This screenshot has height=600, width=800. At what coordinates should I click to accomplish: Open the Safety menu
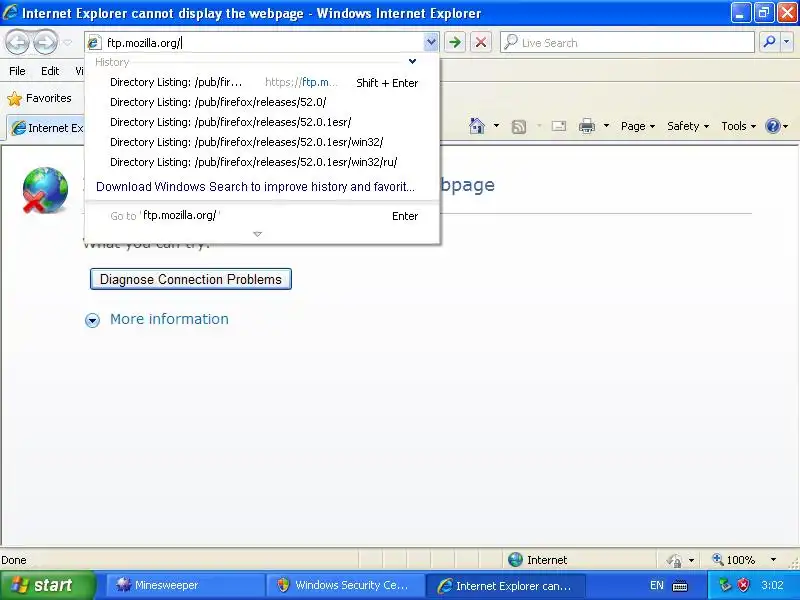(x=688, y=126)
